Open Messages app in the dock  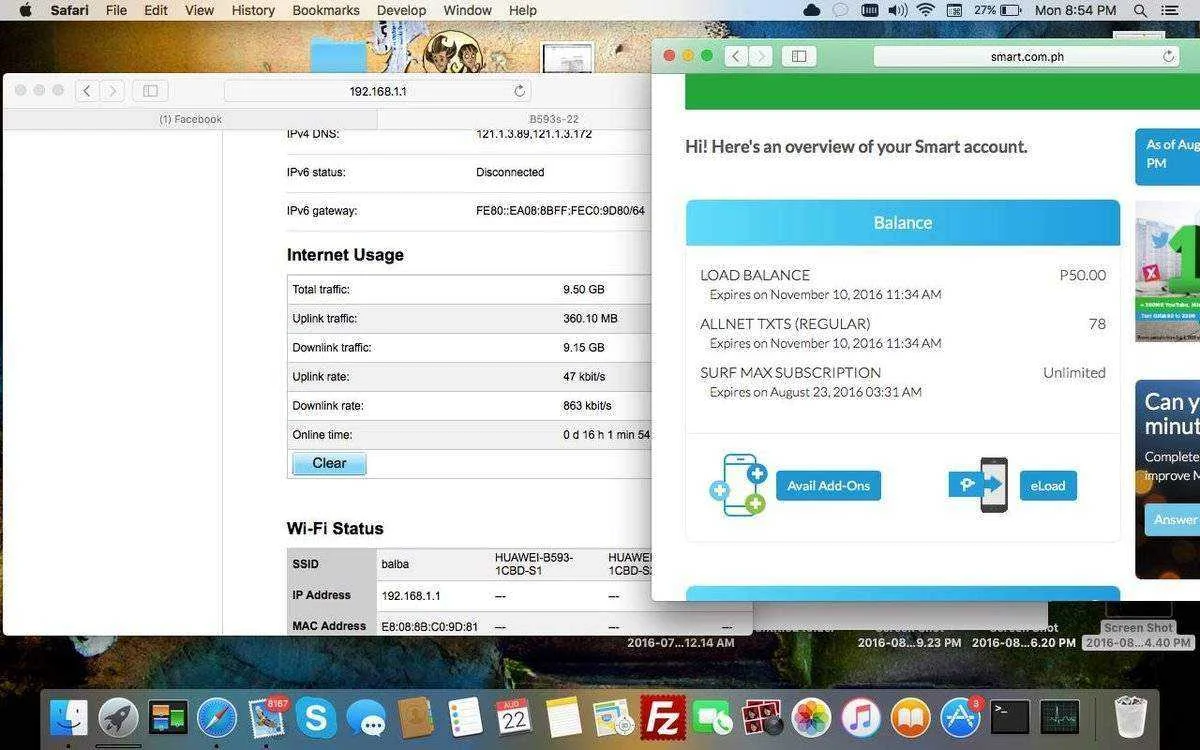366,718
